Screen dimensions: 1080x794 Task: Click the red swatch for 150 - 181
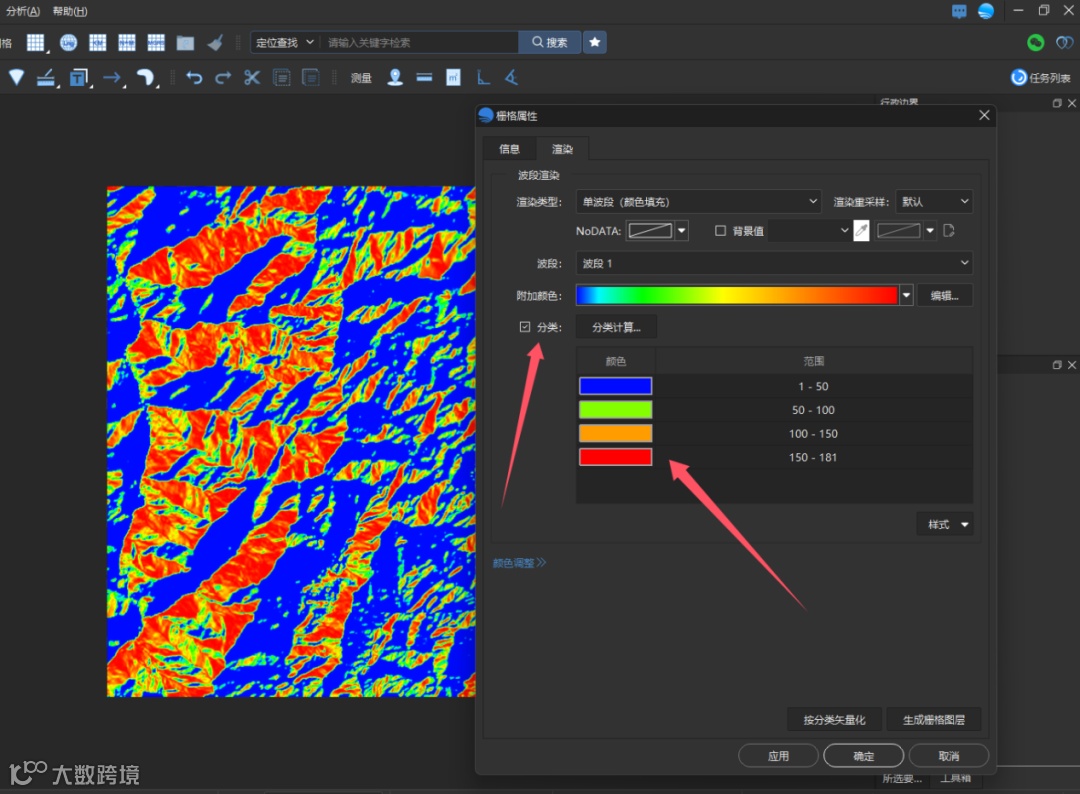point(615,457)
